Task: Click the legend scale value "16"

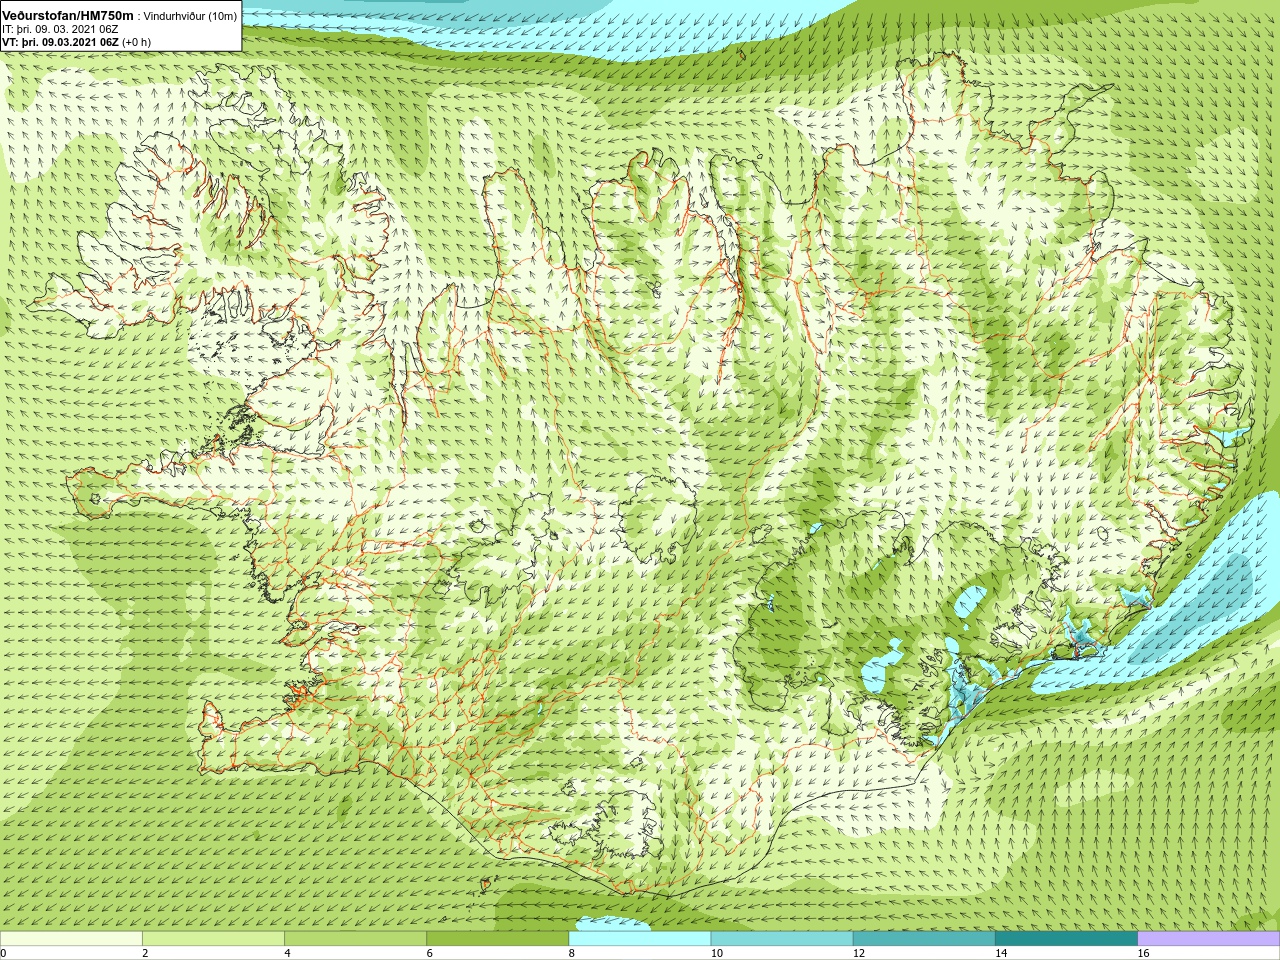Action: click(1143, 953)
